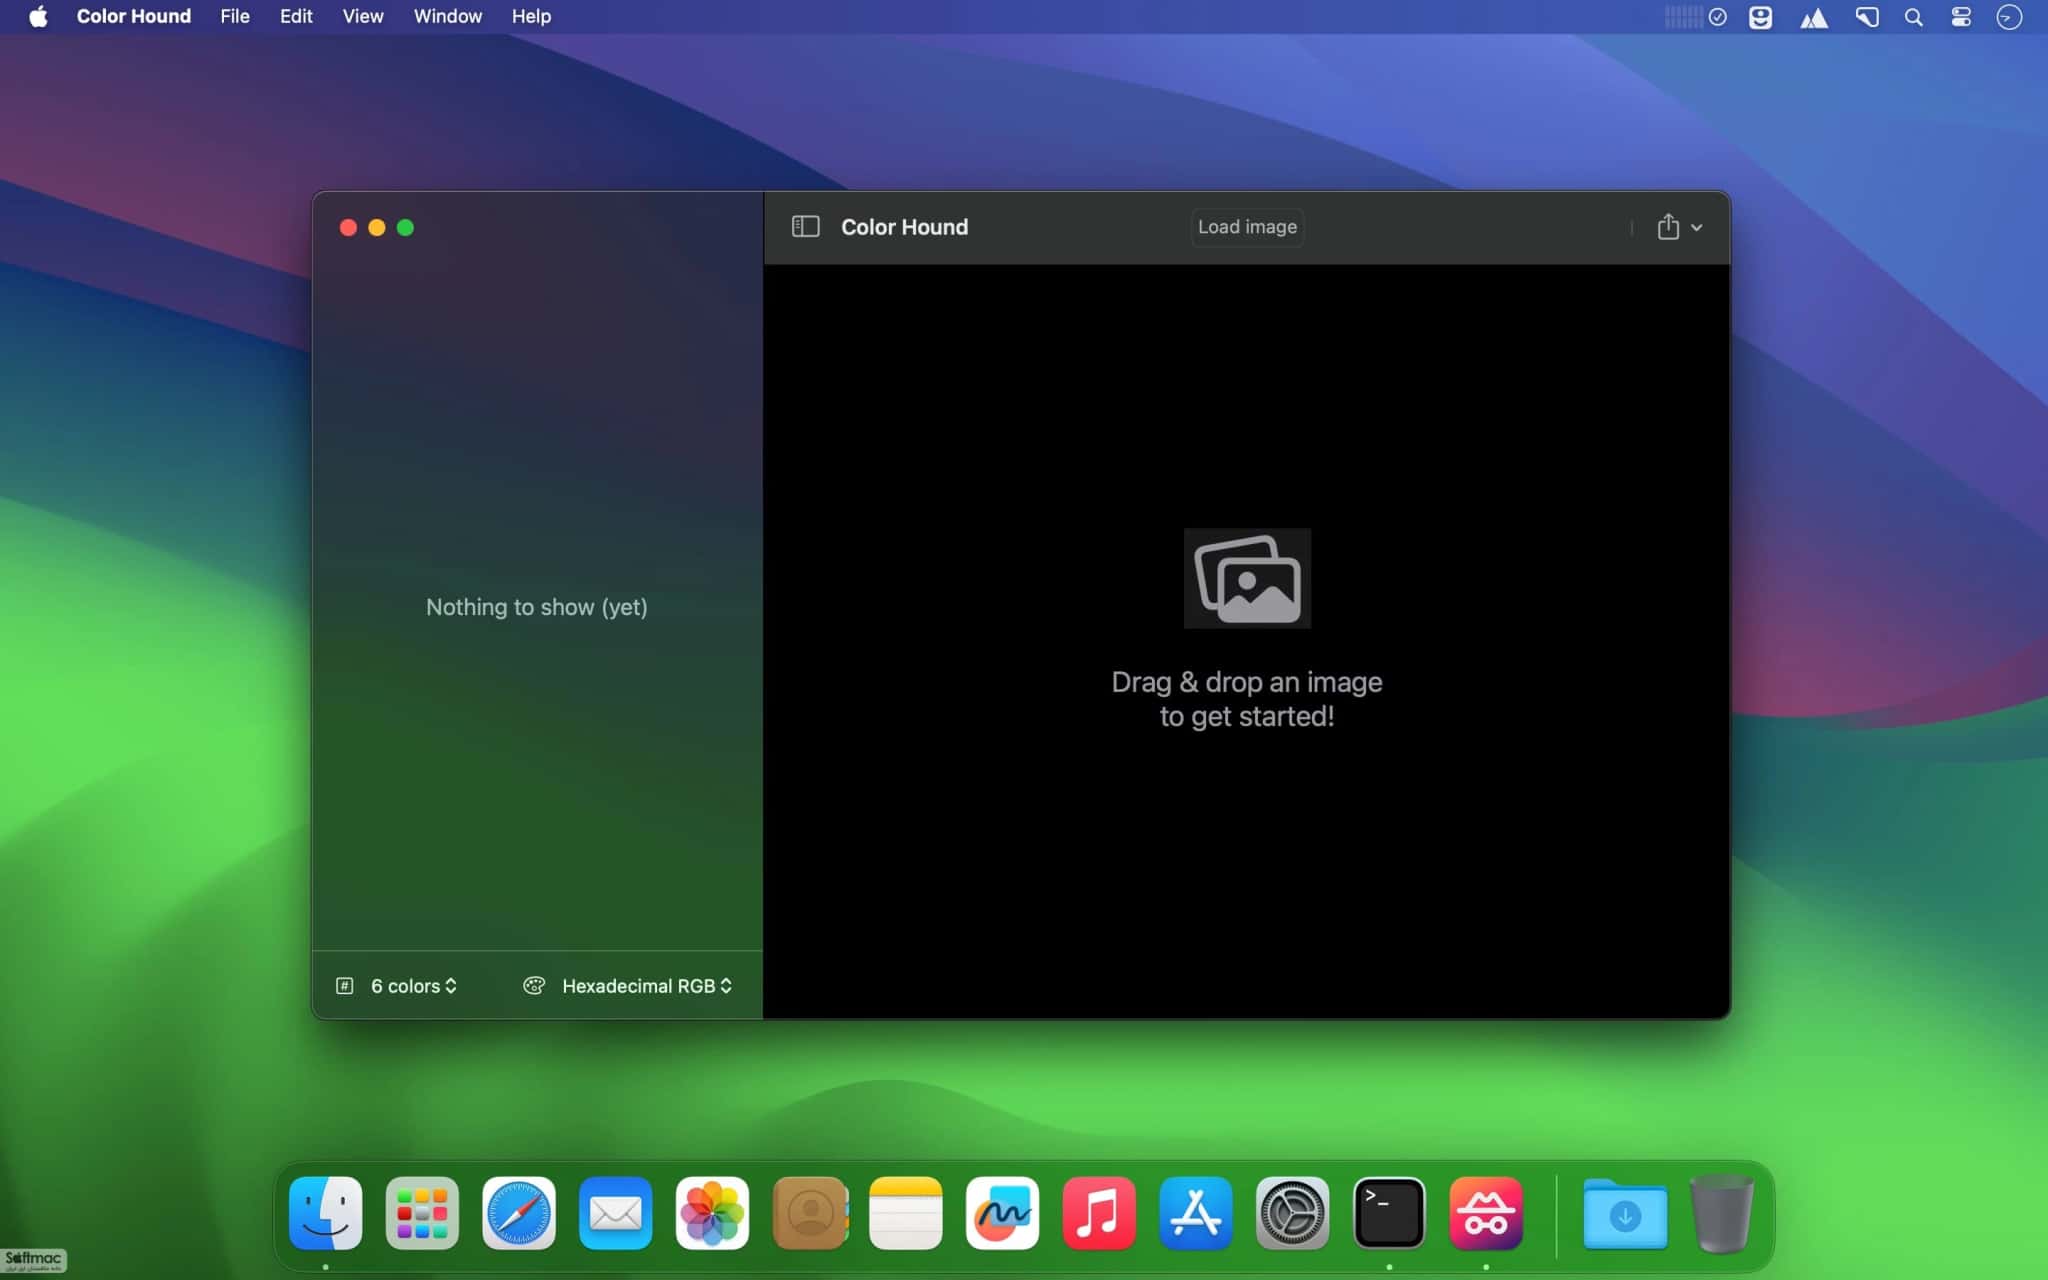Open Mail from the Dock
2048x1280 pixels.
click(x=616, y=1213)
